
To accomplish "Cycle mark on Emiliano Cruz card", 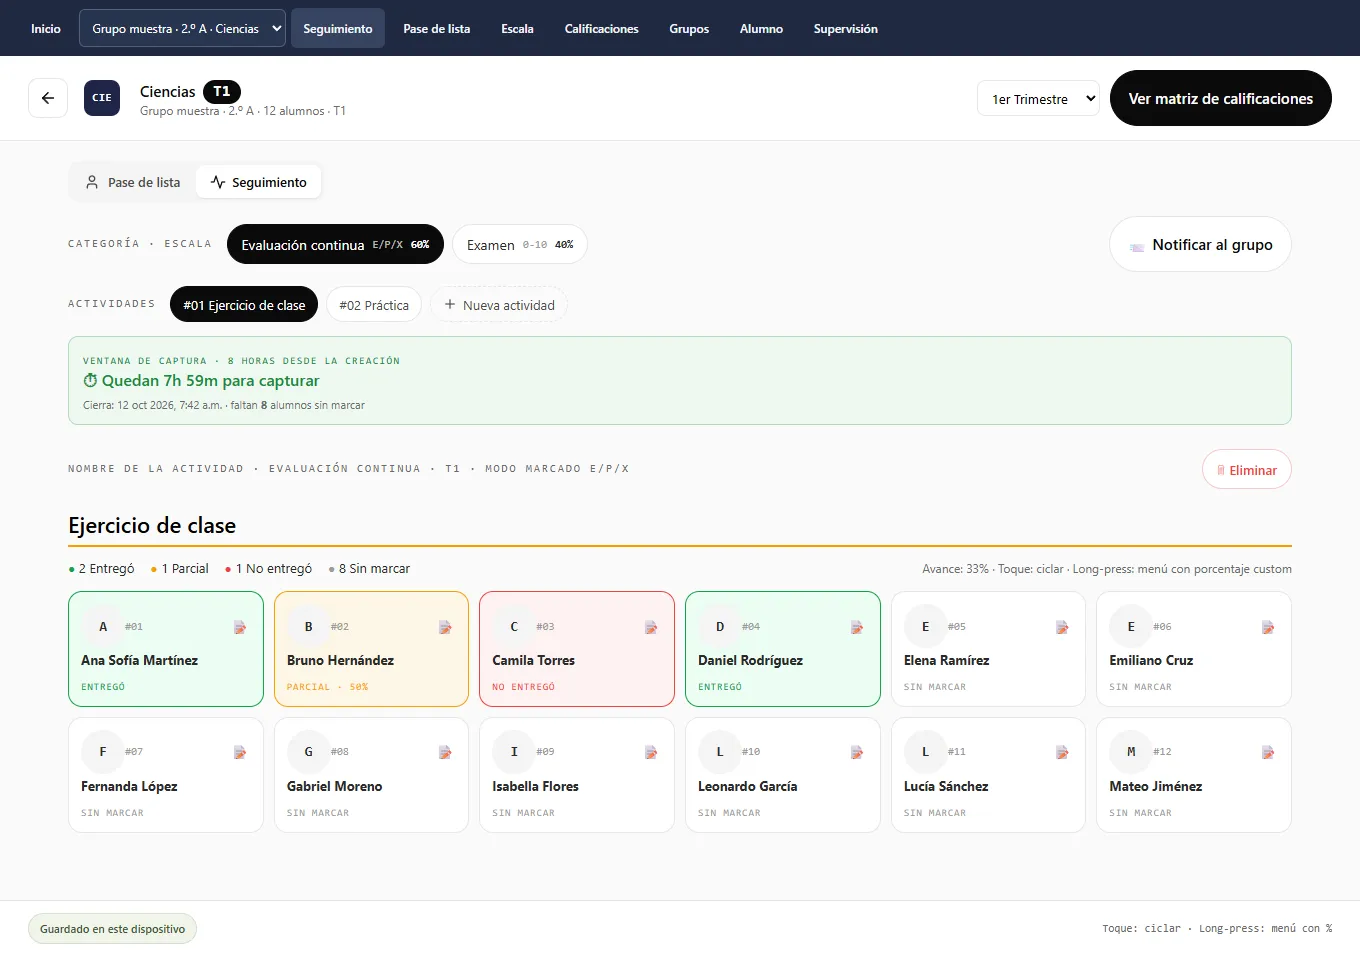I will (x=1194, y=649).
